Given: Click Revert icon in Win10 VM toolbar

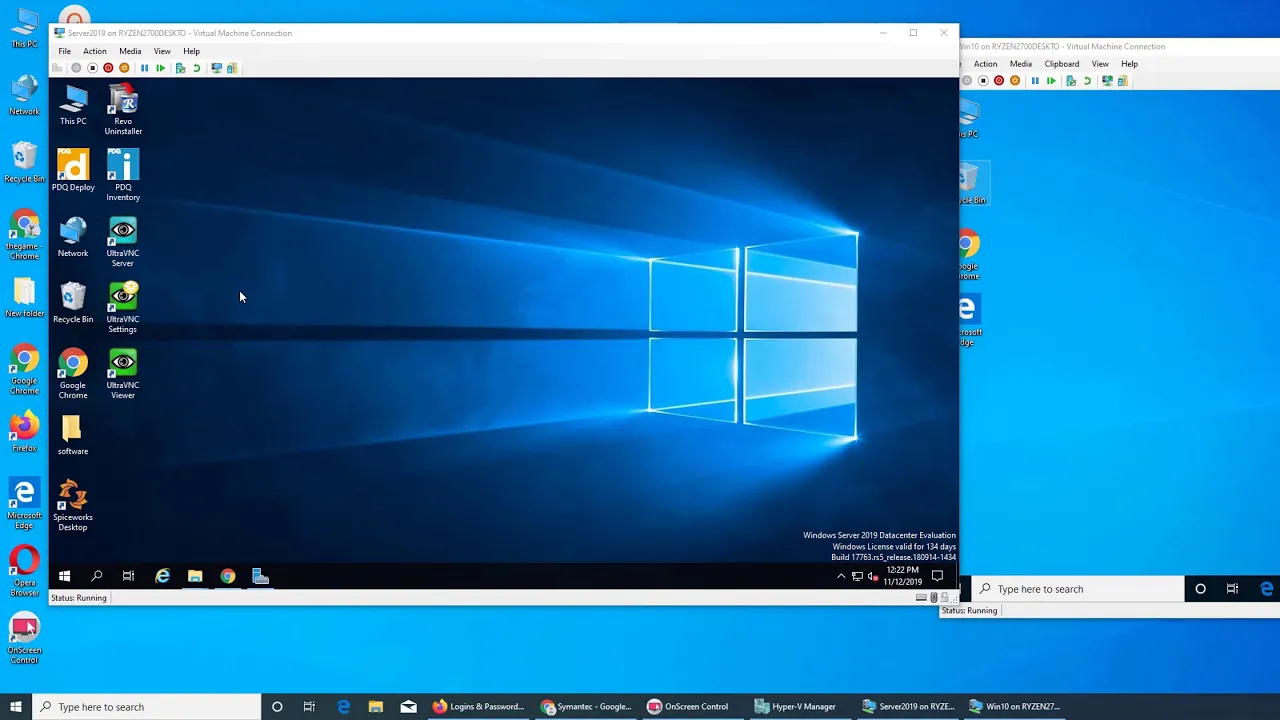Looking at the screenshot, I should pos(1087,81).
